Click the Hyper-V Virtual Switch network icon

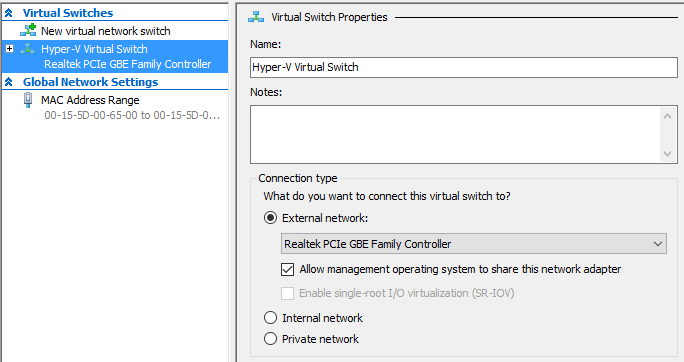[28, 49]
